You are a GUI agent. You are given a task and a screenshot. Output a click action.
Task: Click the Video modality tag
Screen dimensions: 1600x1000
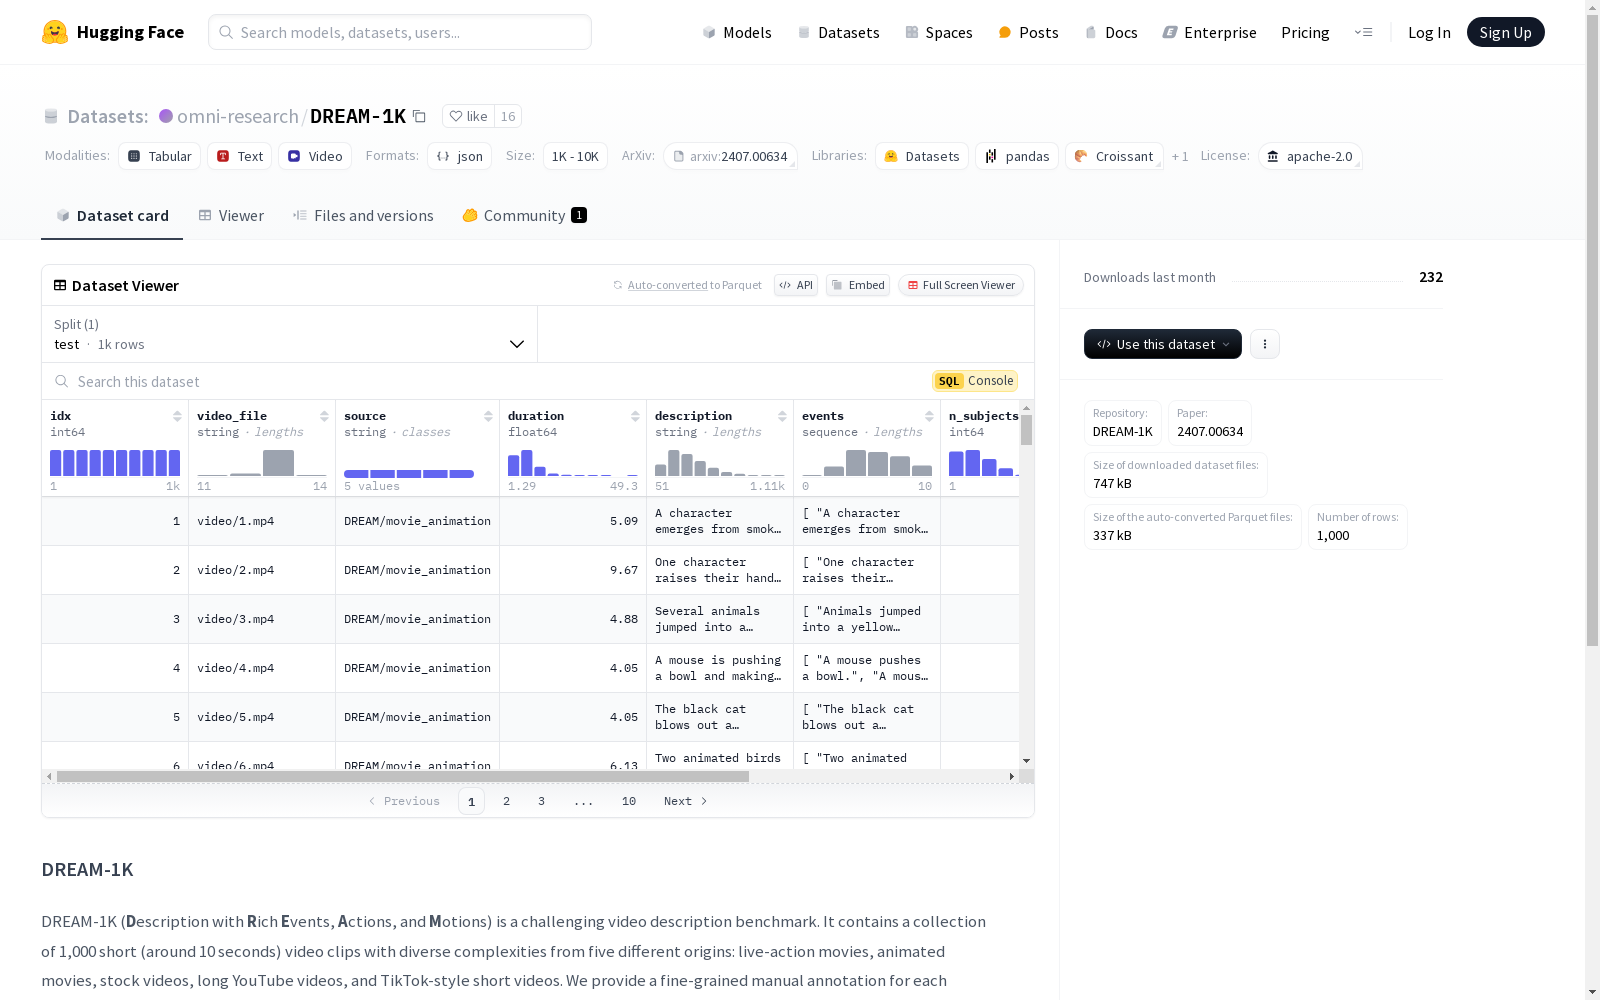(315, 156)
